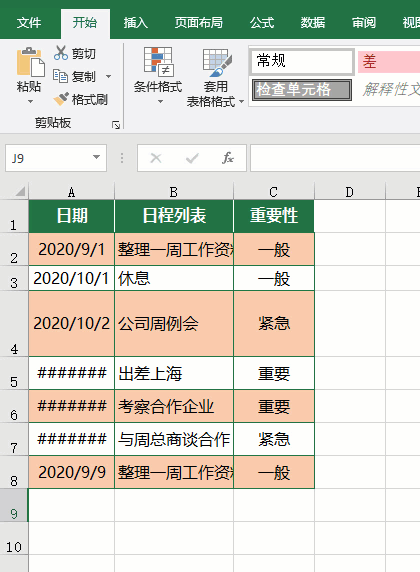
Task: Select ####### cell in row 6
Action: 72,406
